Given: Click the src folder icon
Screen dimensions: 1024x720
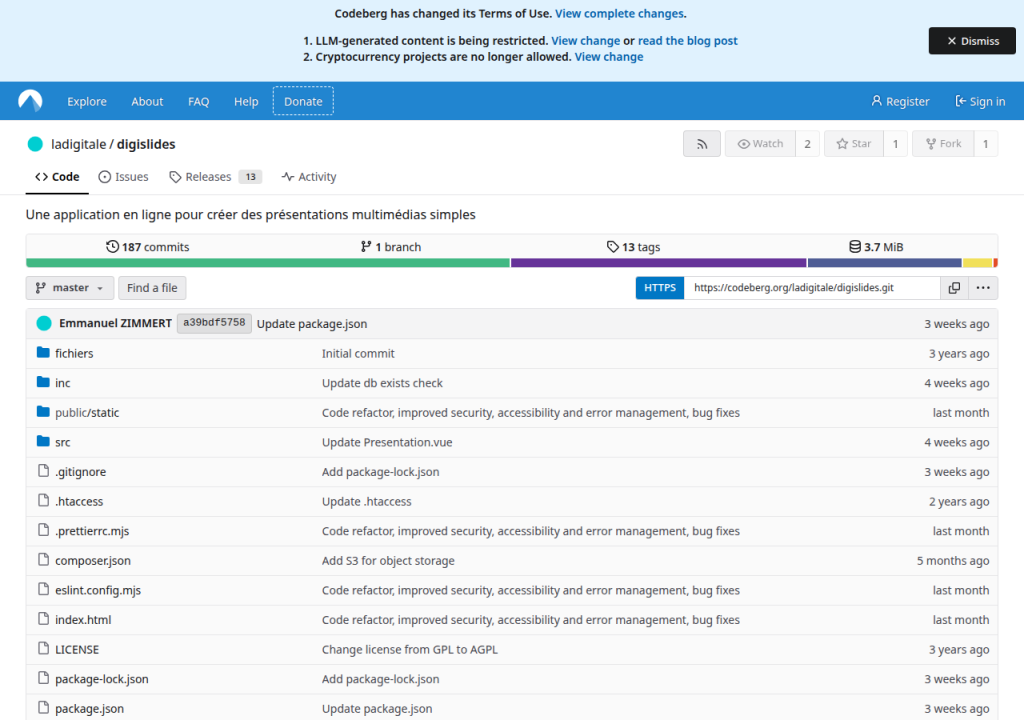Looking at the screenshot, I should [43, 442].
